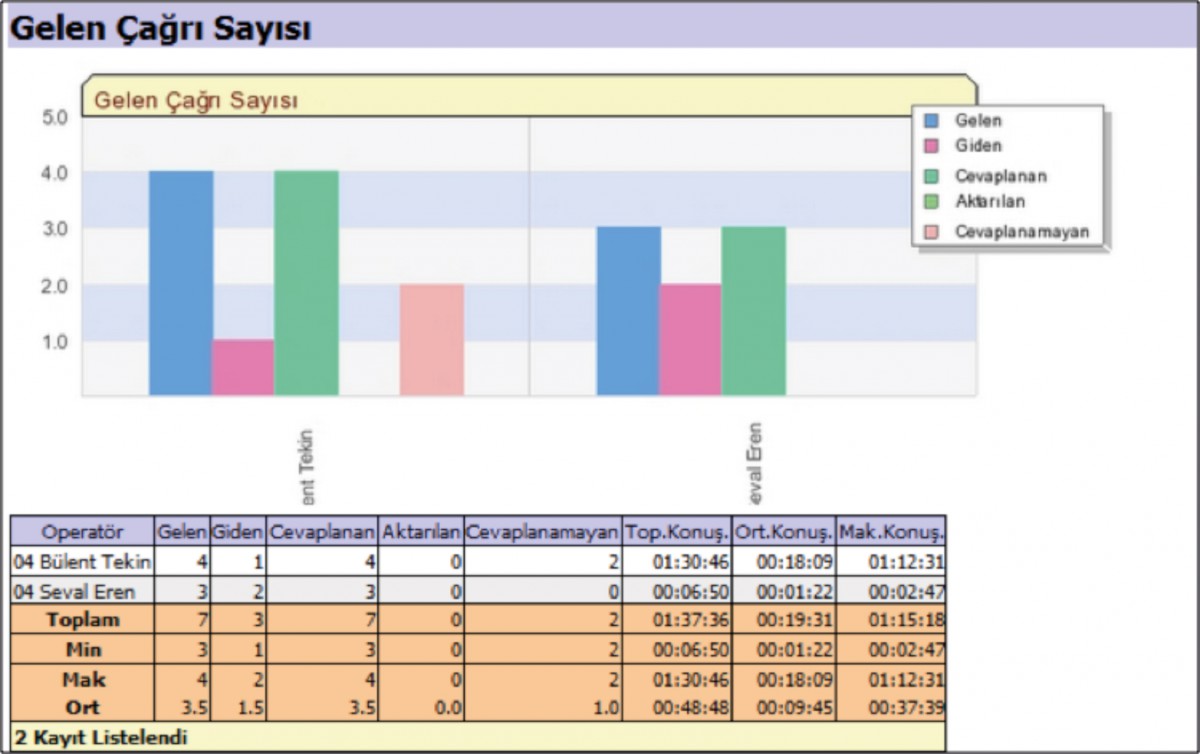1200x754 pixels.
Task: Select Seval Eren's blue Gelen bar
Action: tap(629, 311)
